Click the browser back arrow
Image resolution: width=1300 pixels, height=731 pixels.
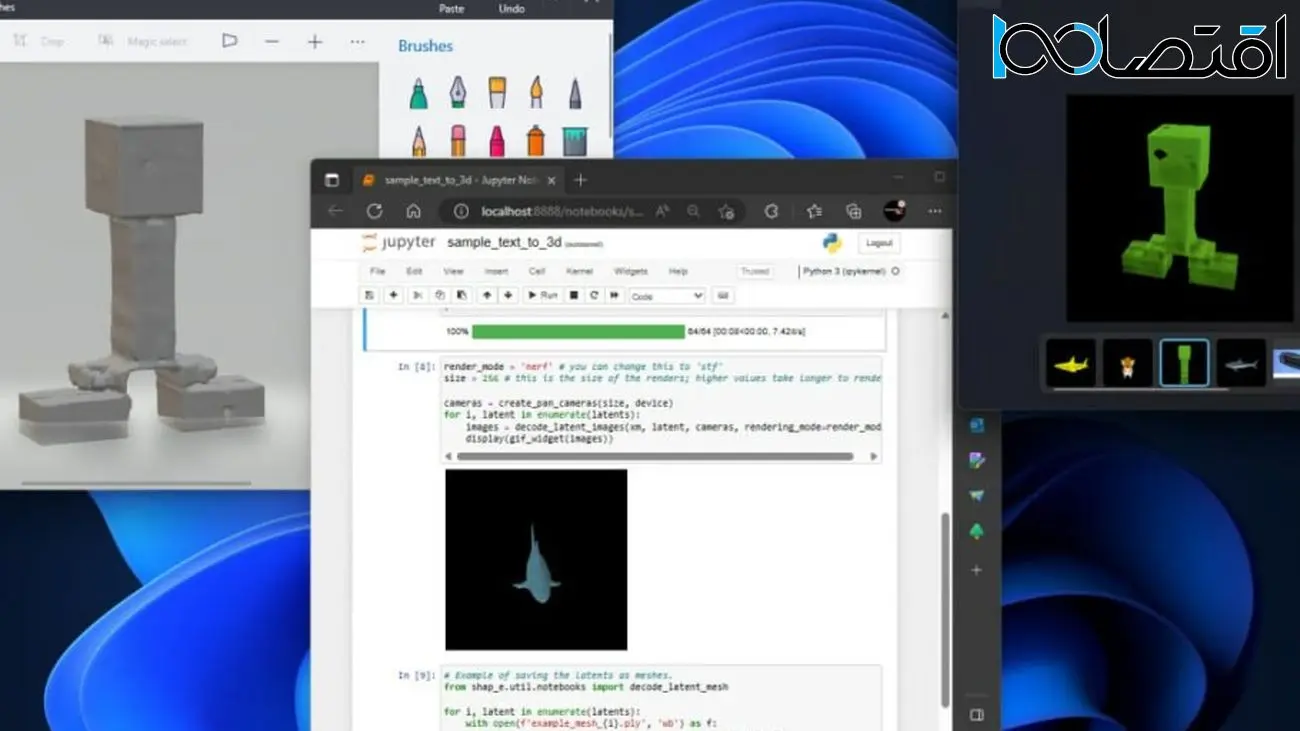tap(335, 211)
